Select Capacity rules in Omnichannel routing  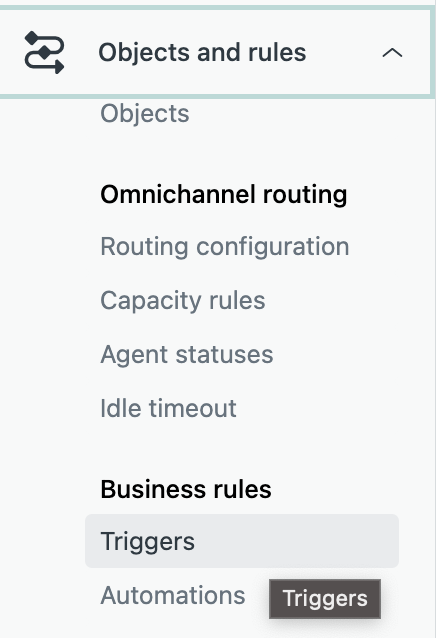click(183, 301)
